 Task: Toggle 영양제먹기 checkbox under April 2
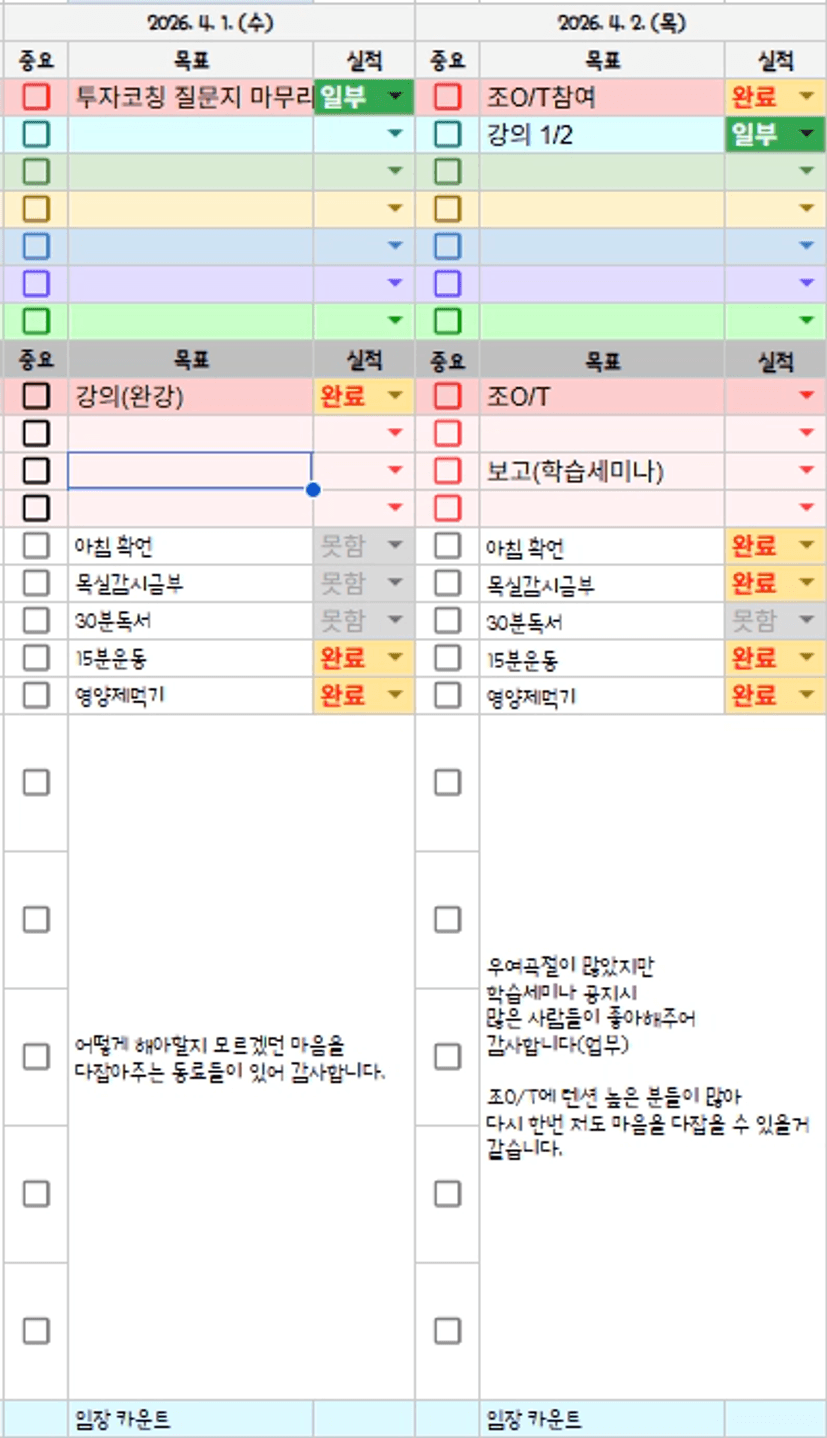(447, 695)
